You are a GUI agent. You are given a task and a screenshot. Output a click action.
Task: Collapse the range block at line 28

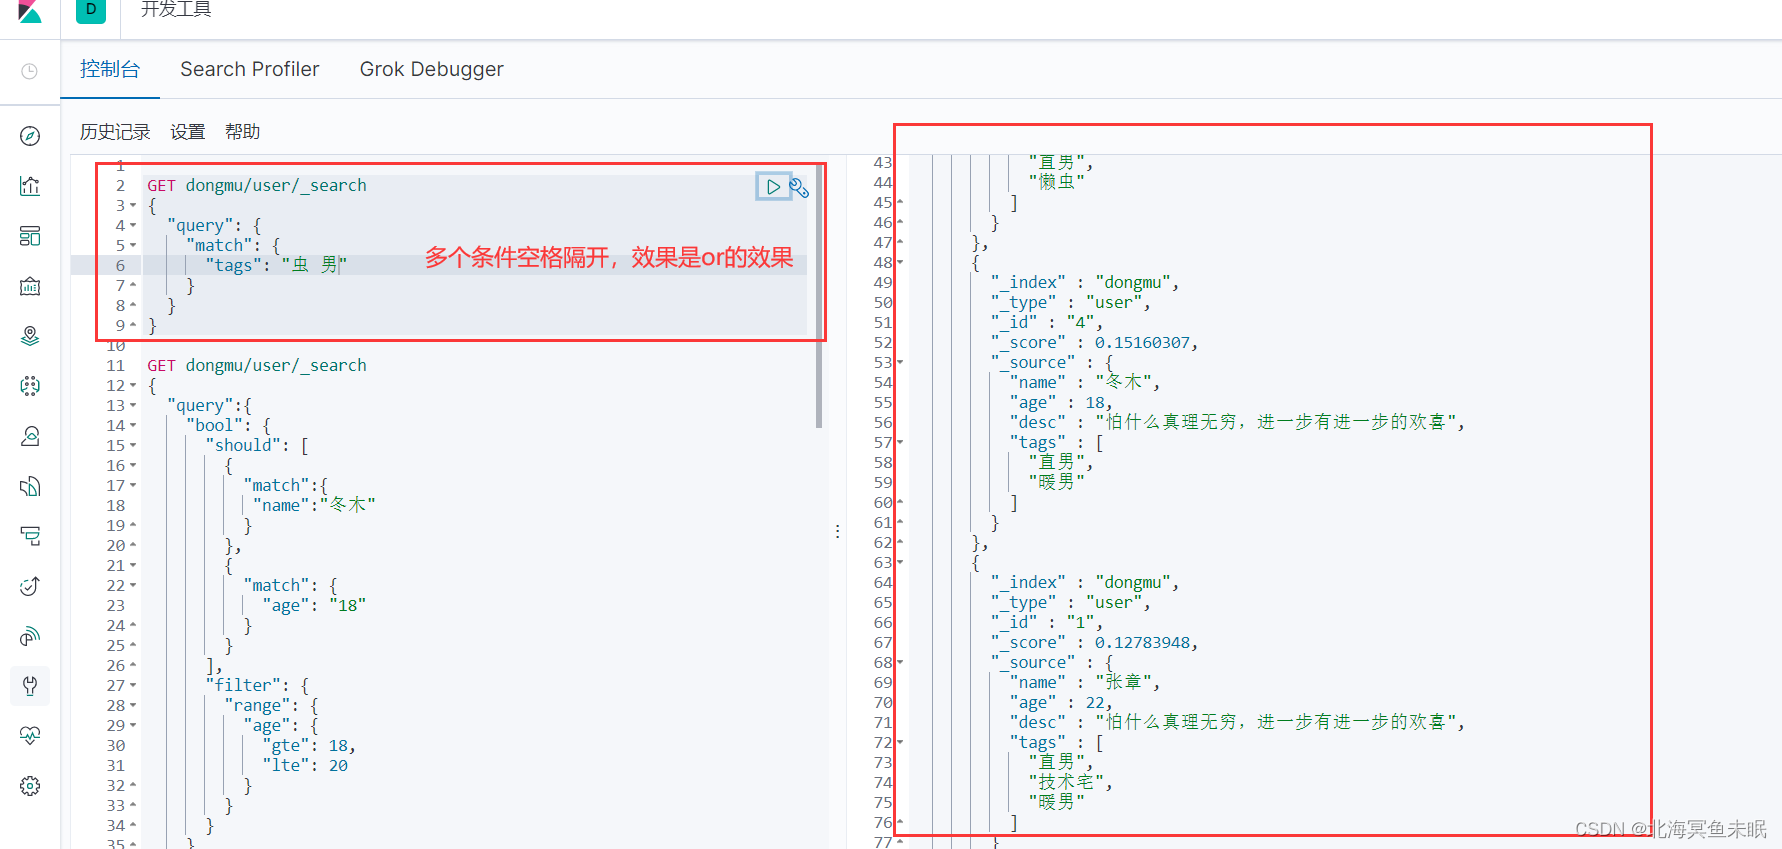pyautogui.click(x=133, y=706)
